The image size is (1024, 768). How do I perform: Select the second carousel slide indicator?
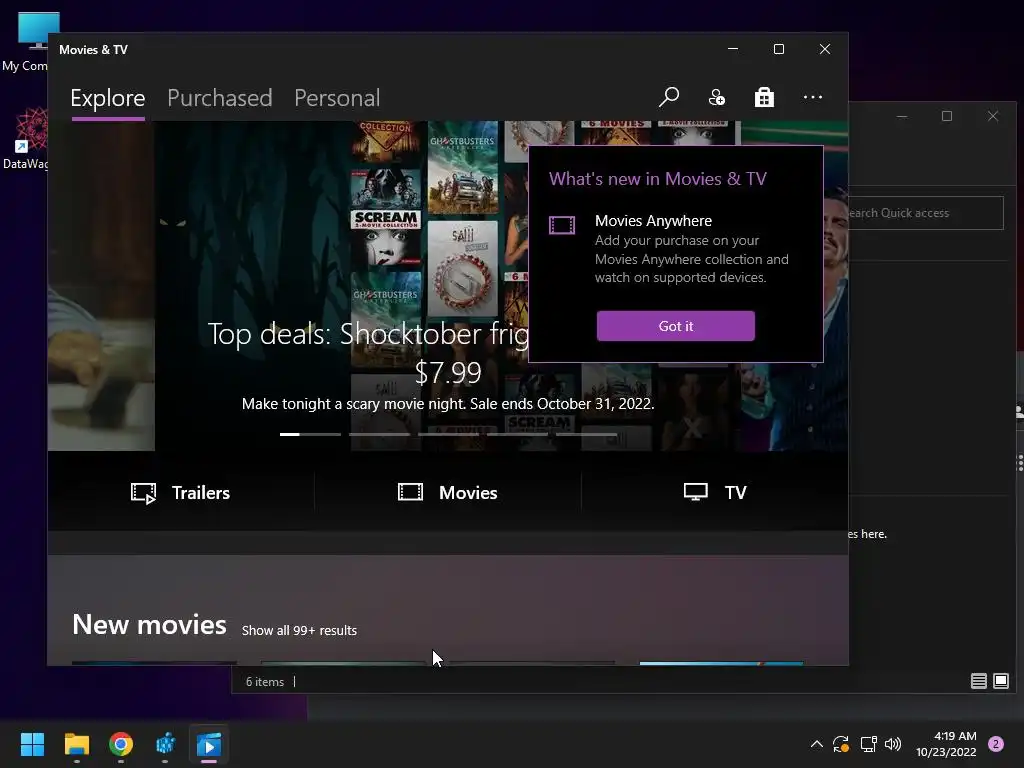(x=379, y=434)
